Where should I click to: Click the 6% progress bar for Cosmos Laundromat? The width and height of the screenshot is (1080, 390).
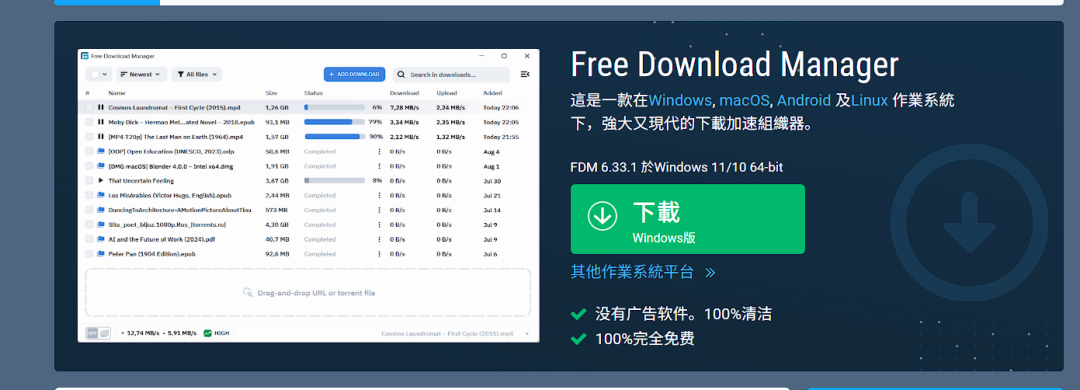tap(334, 107)
